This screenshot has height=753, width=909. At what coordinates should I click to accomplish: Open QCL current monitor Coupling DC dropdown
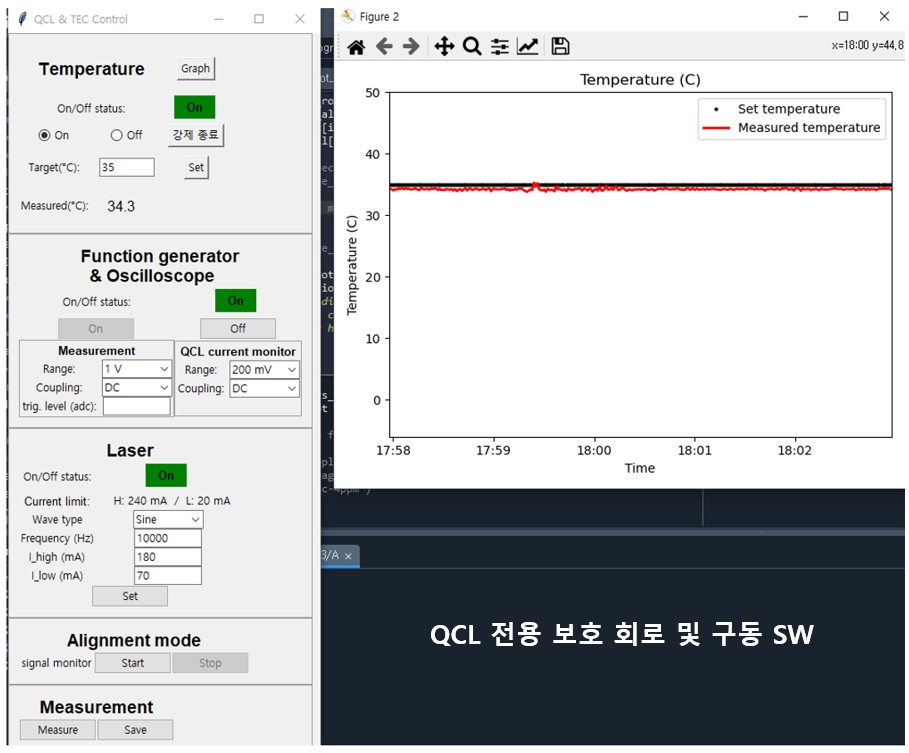(x=264, y=388)
